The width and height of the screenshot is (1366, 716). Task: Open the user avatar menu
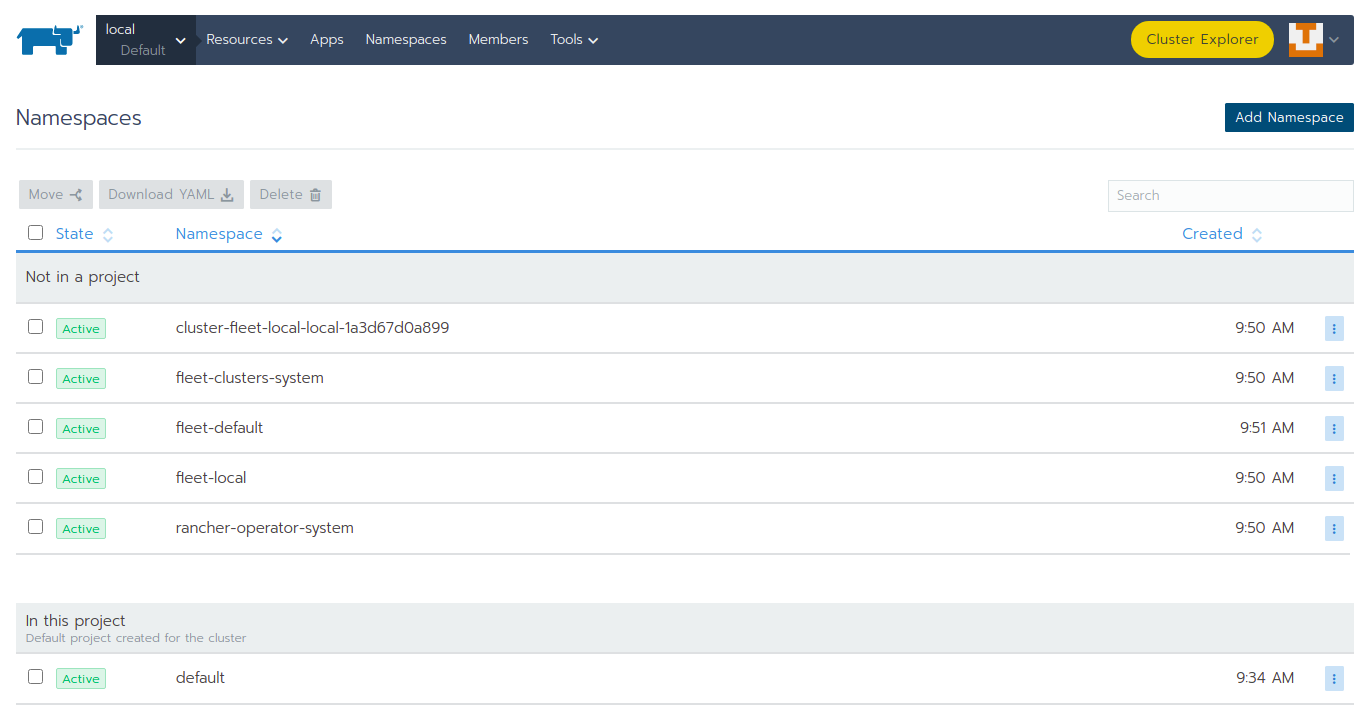coord(1313,40)
